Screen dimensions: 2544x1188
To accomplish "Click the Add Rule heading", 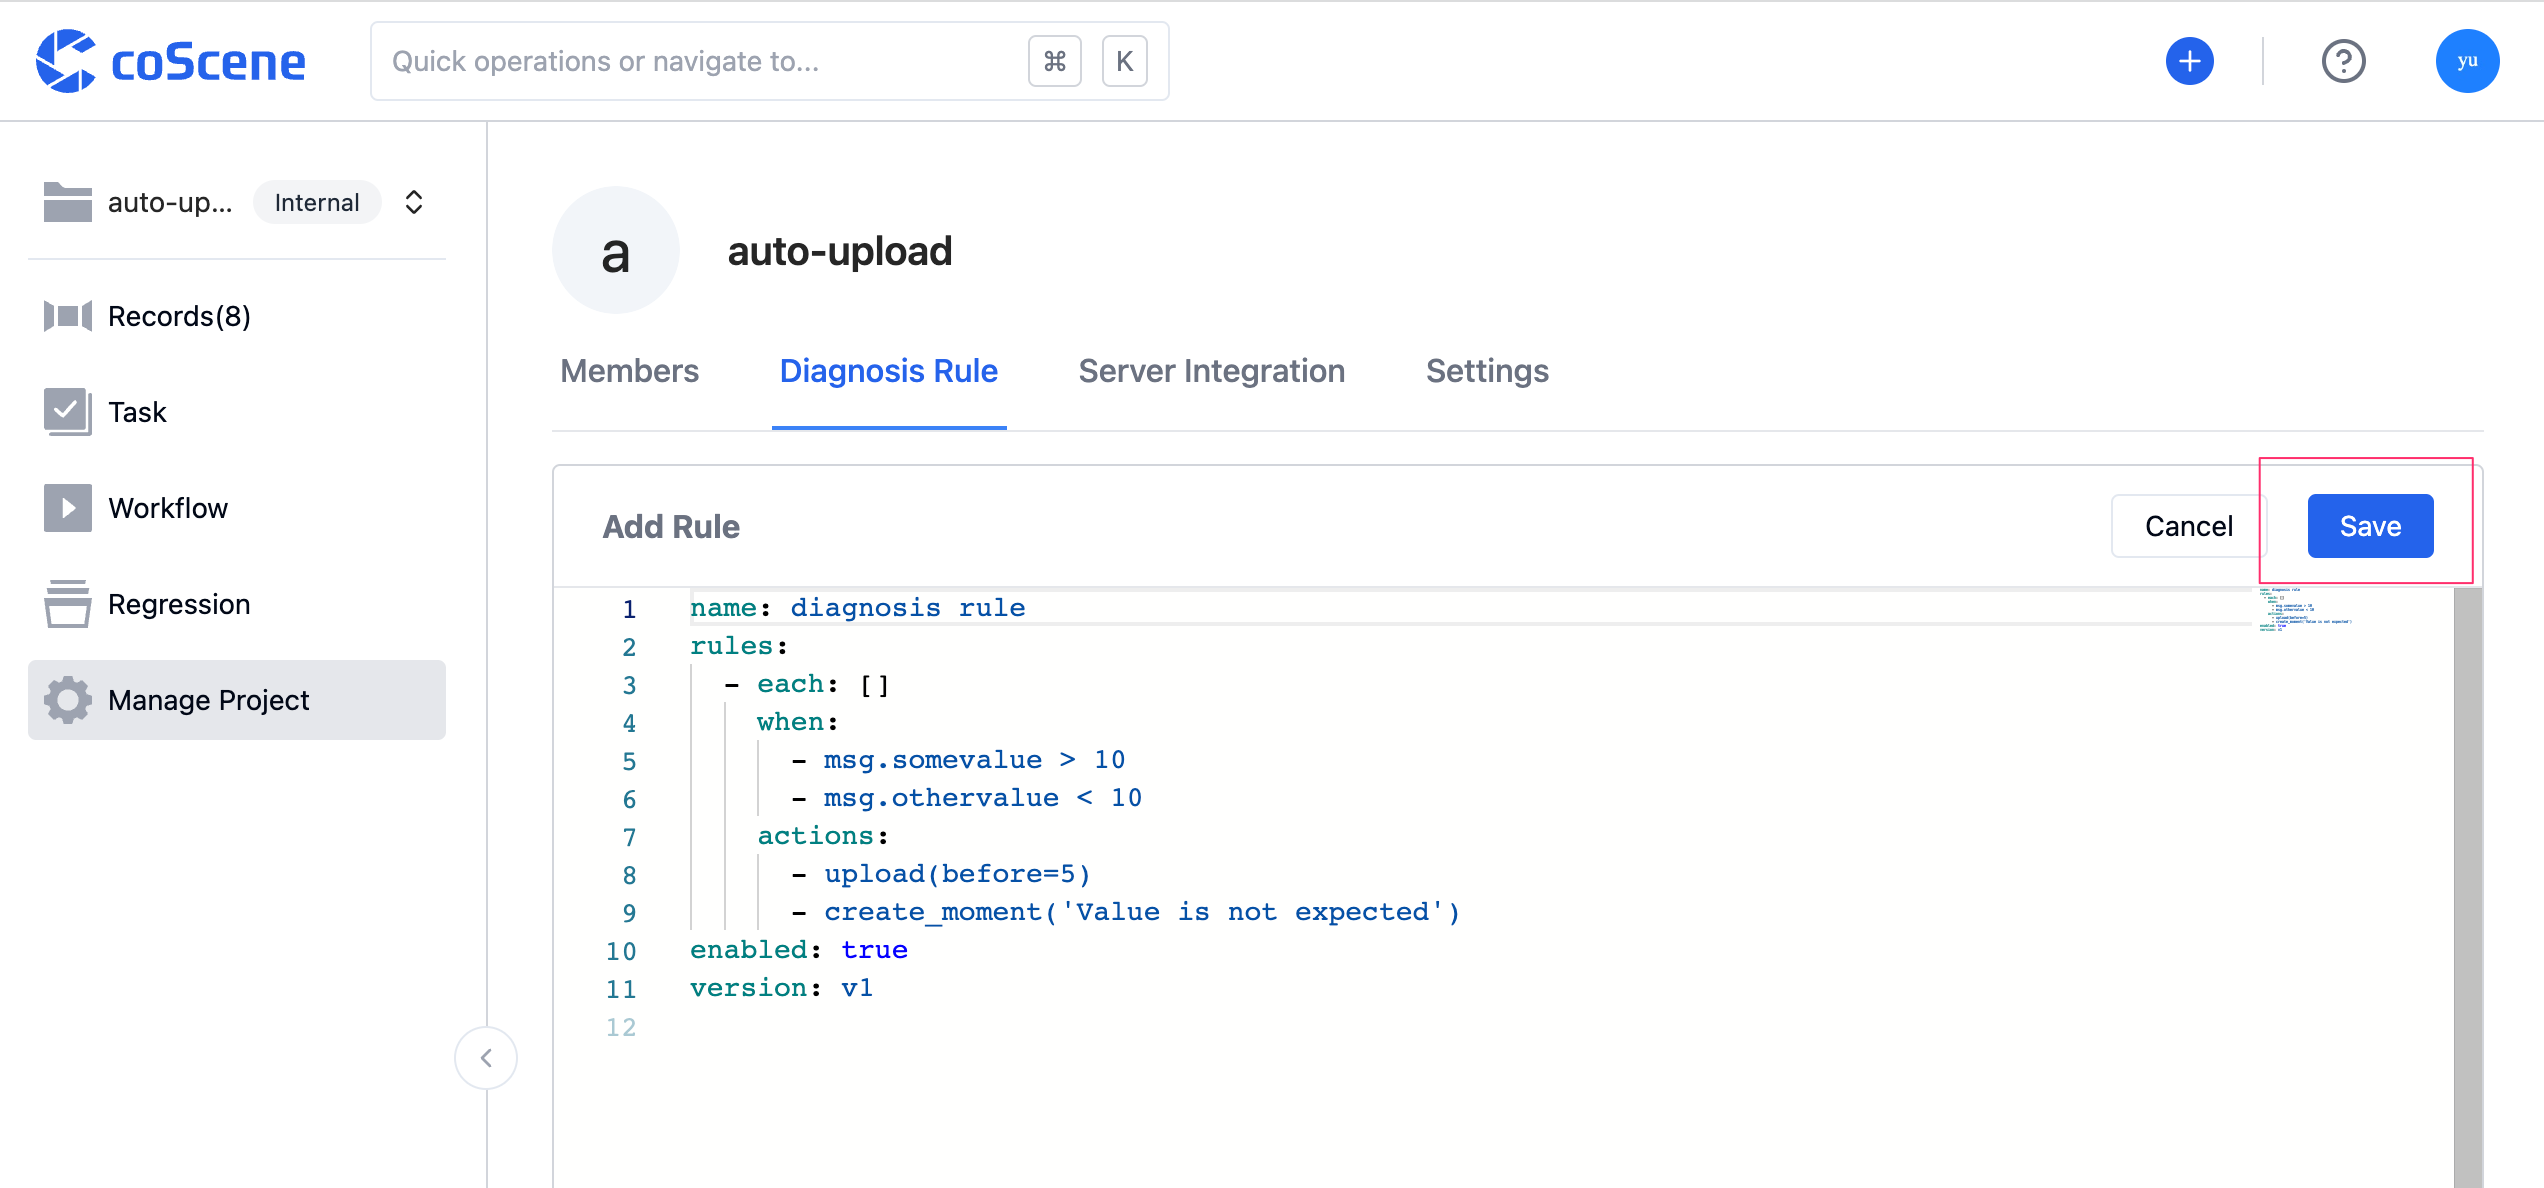I will pos(672,526).
